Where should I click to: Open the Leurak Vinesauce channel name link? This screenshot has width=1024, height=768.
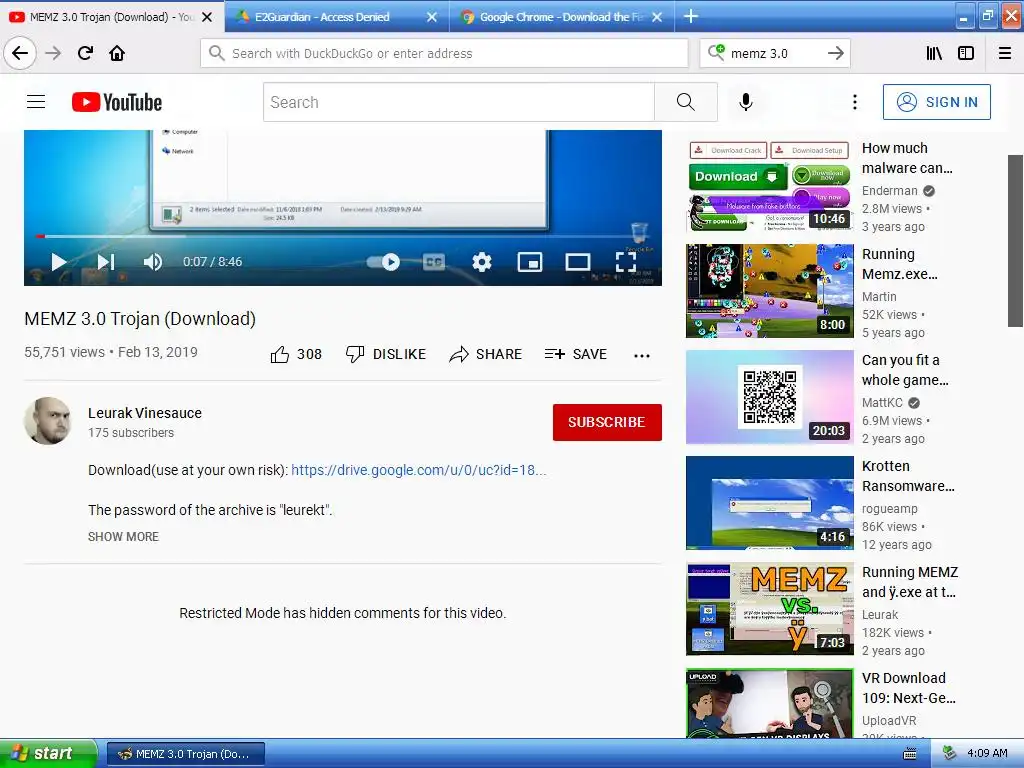tap(145, 413)
